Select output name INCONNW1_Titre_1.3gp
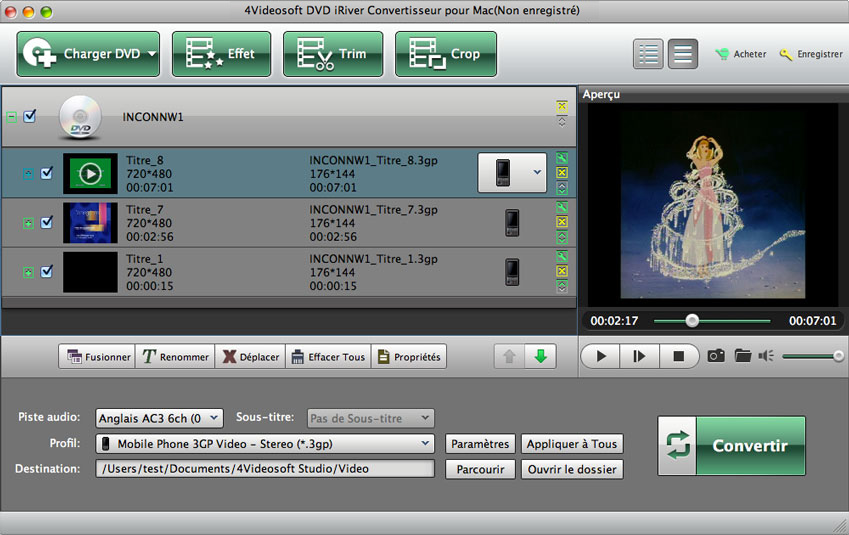Screen dimensions: 849x535 click(373, 259)
